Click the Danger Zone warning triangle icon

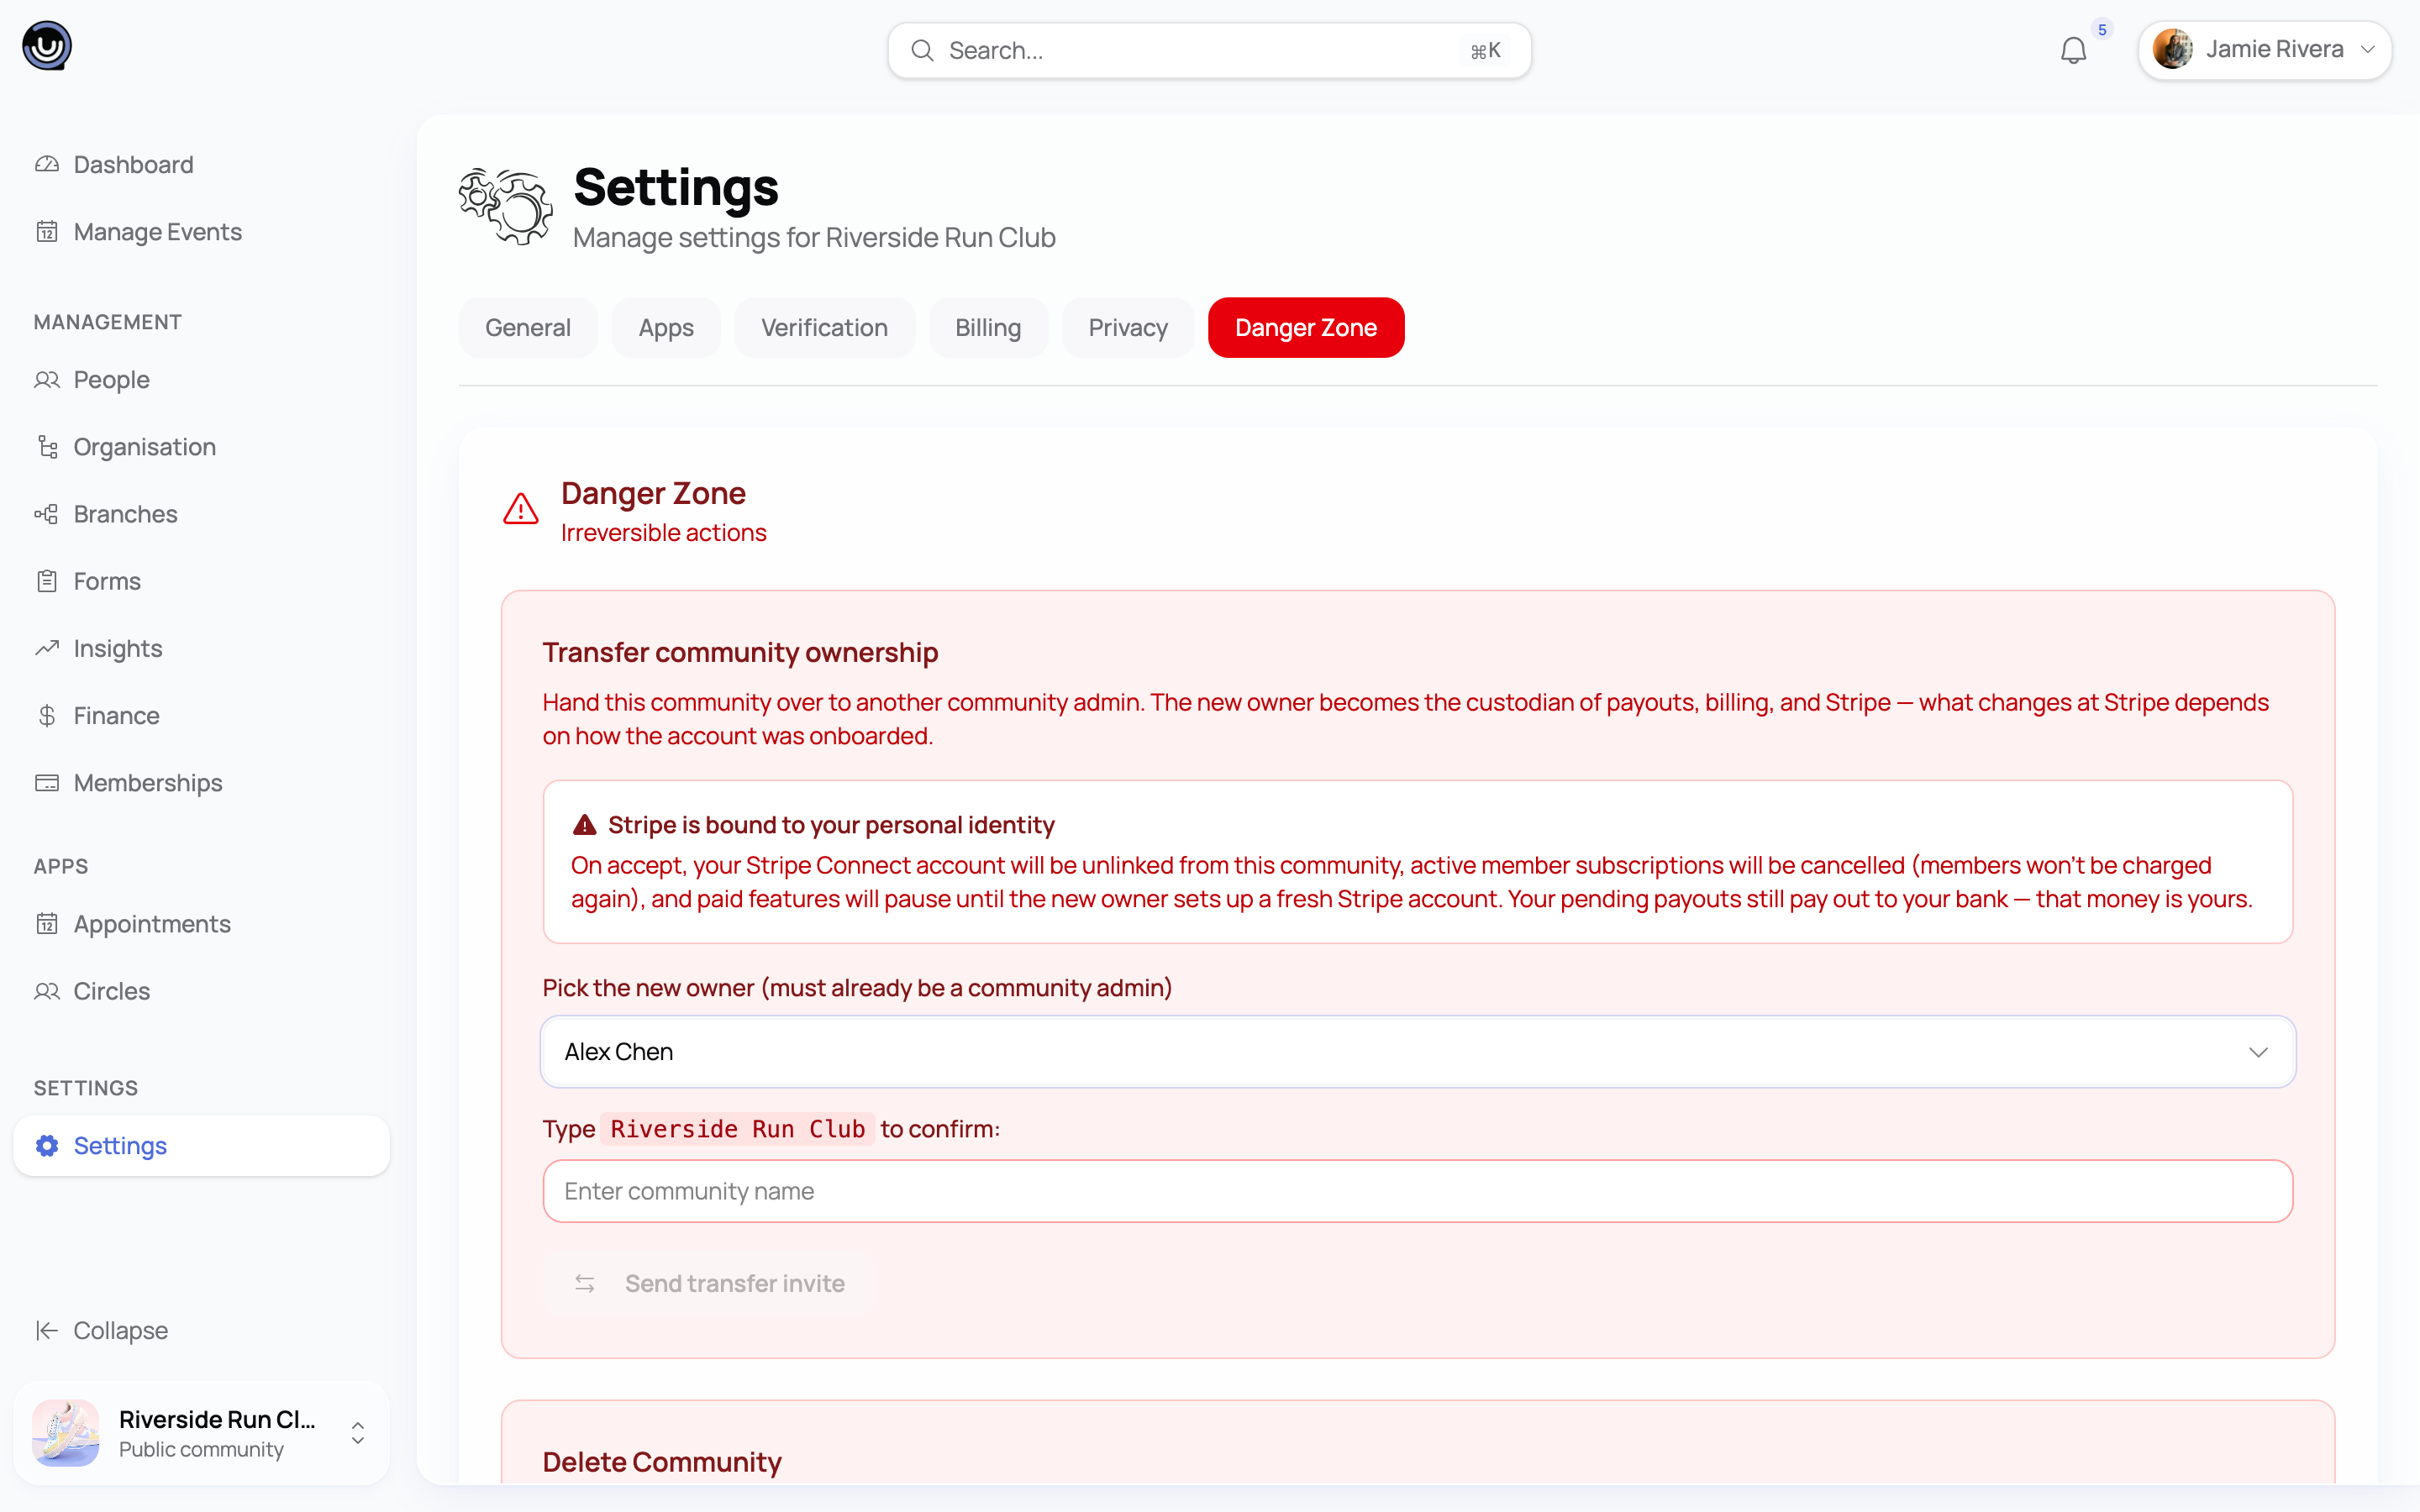[520, 509]
